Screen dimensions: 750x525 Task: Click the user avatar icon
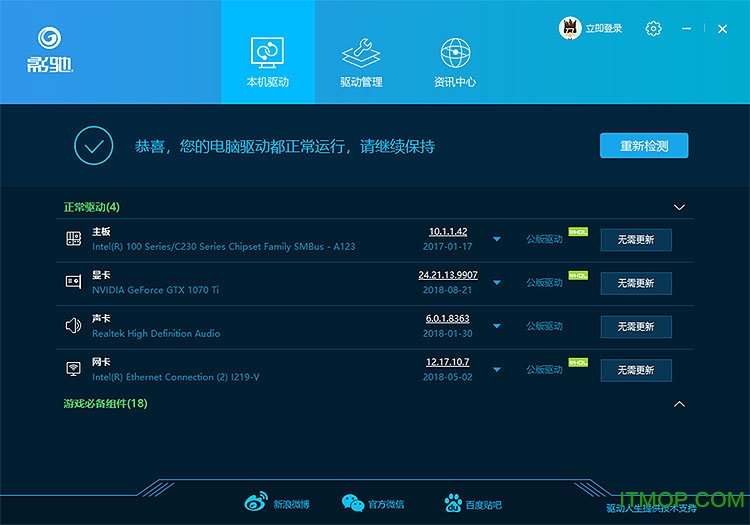(570, 29)
